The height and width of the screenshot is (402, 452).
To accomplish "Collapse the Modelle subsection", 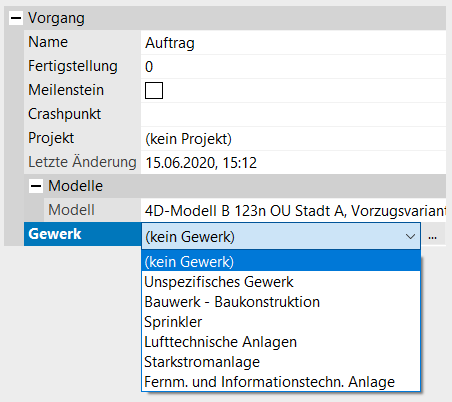I will pos(36,186).
